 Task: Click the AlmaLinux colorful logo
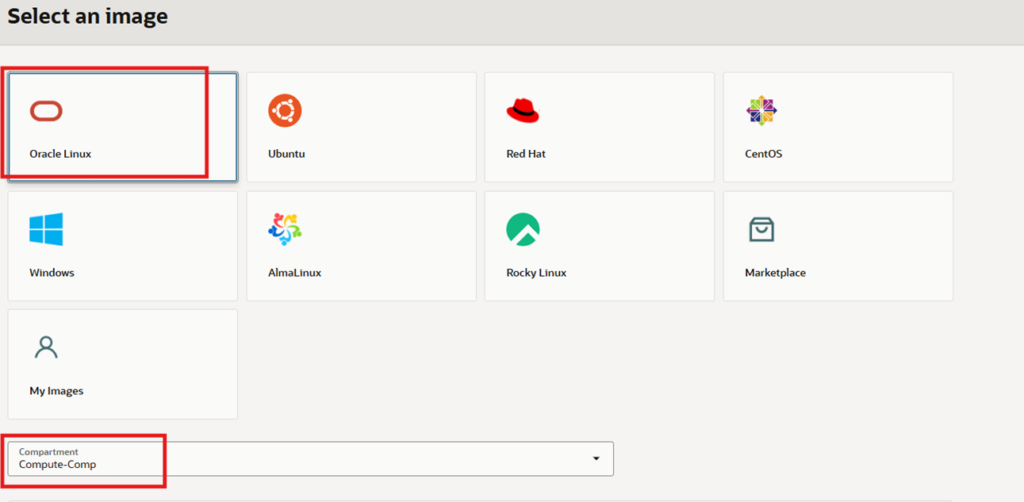pyautogui.click(x=284, y=229)
